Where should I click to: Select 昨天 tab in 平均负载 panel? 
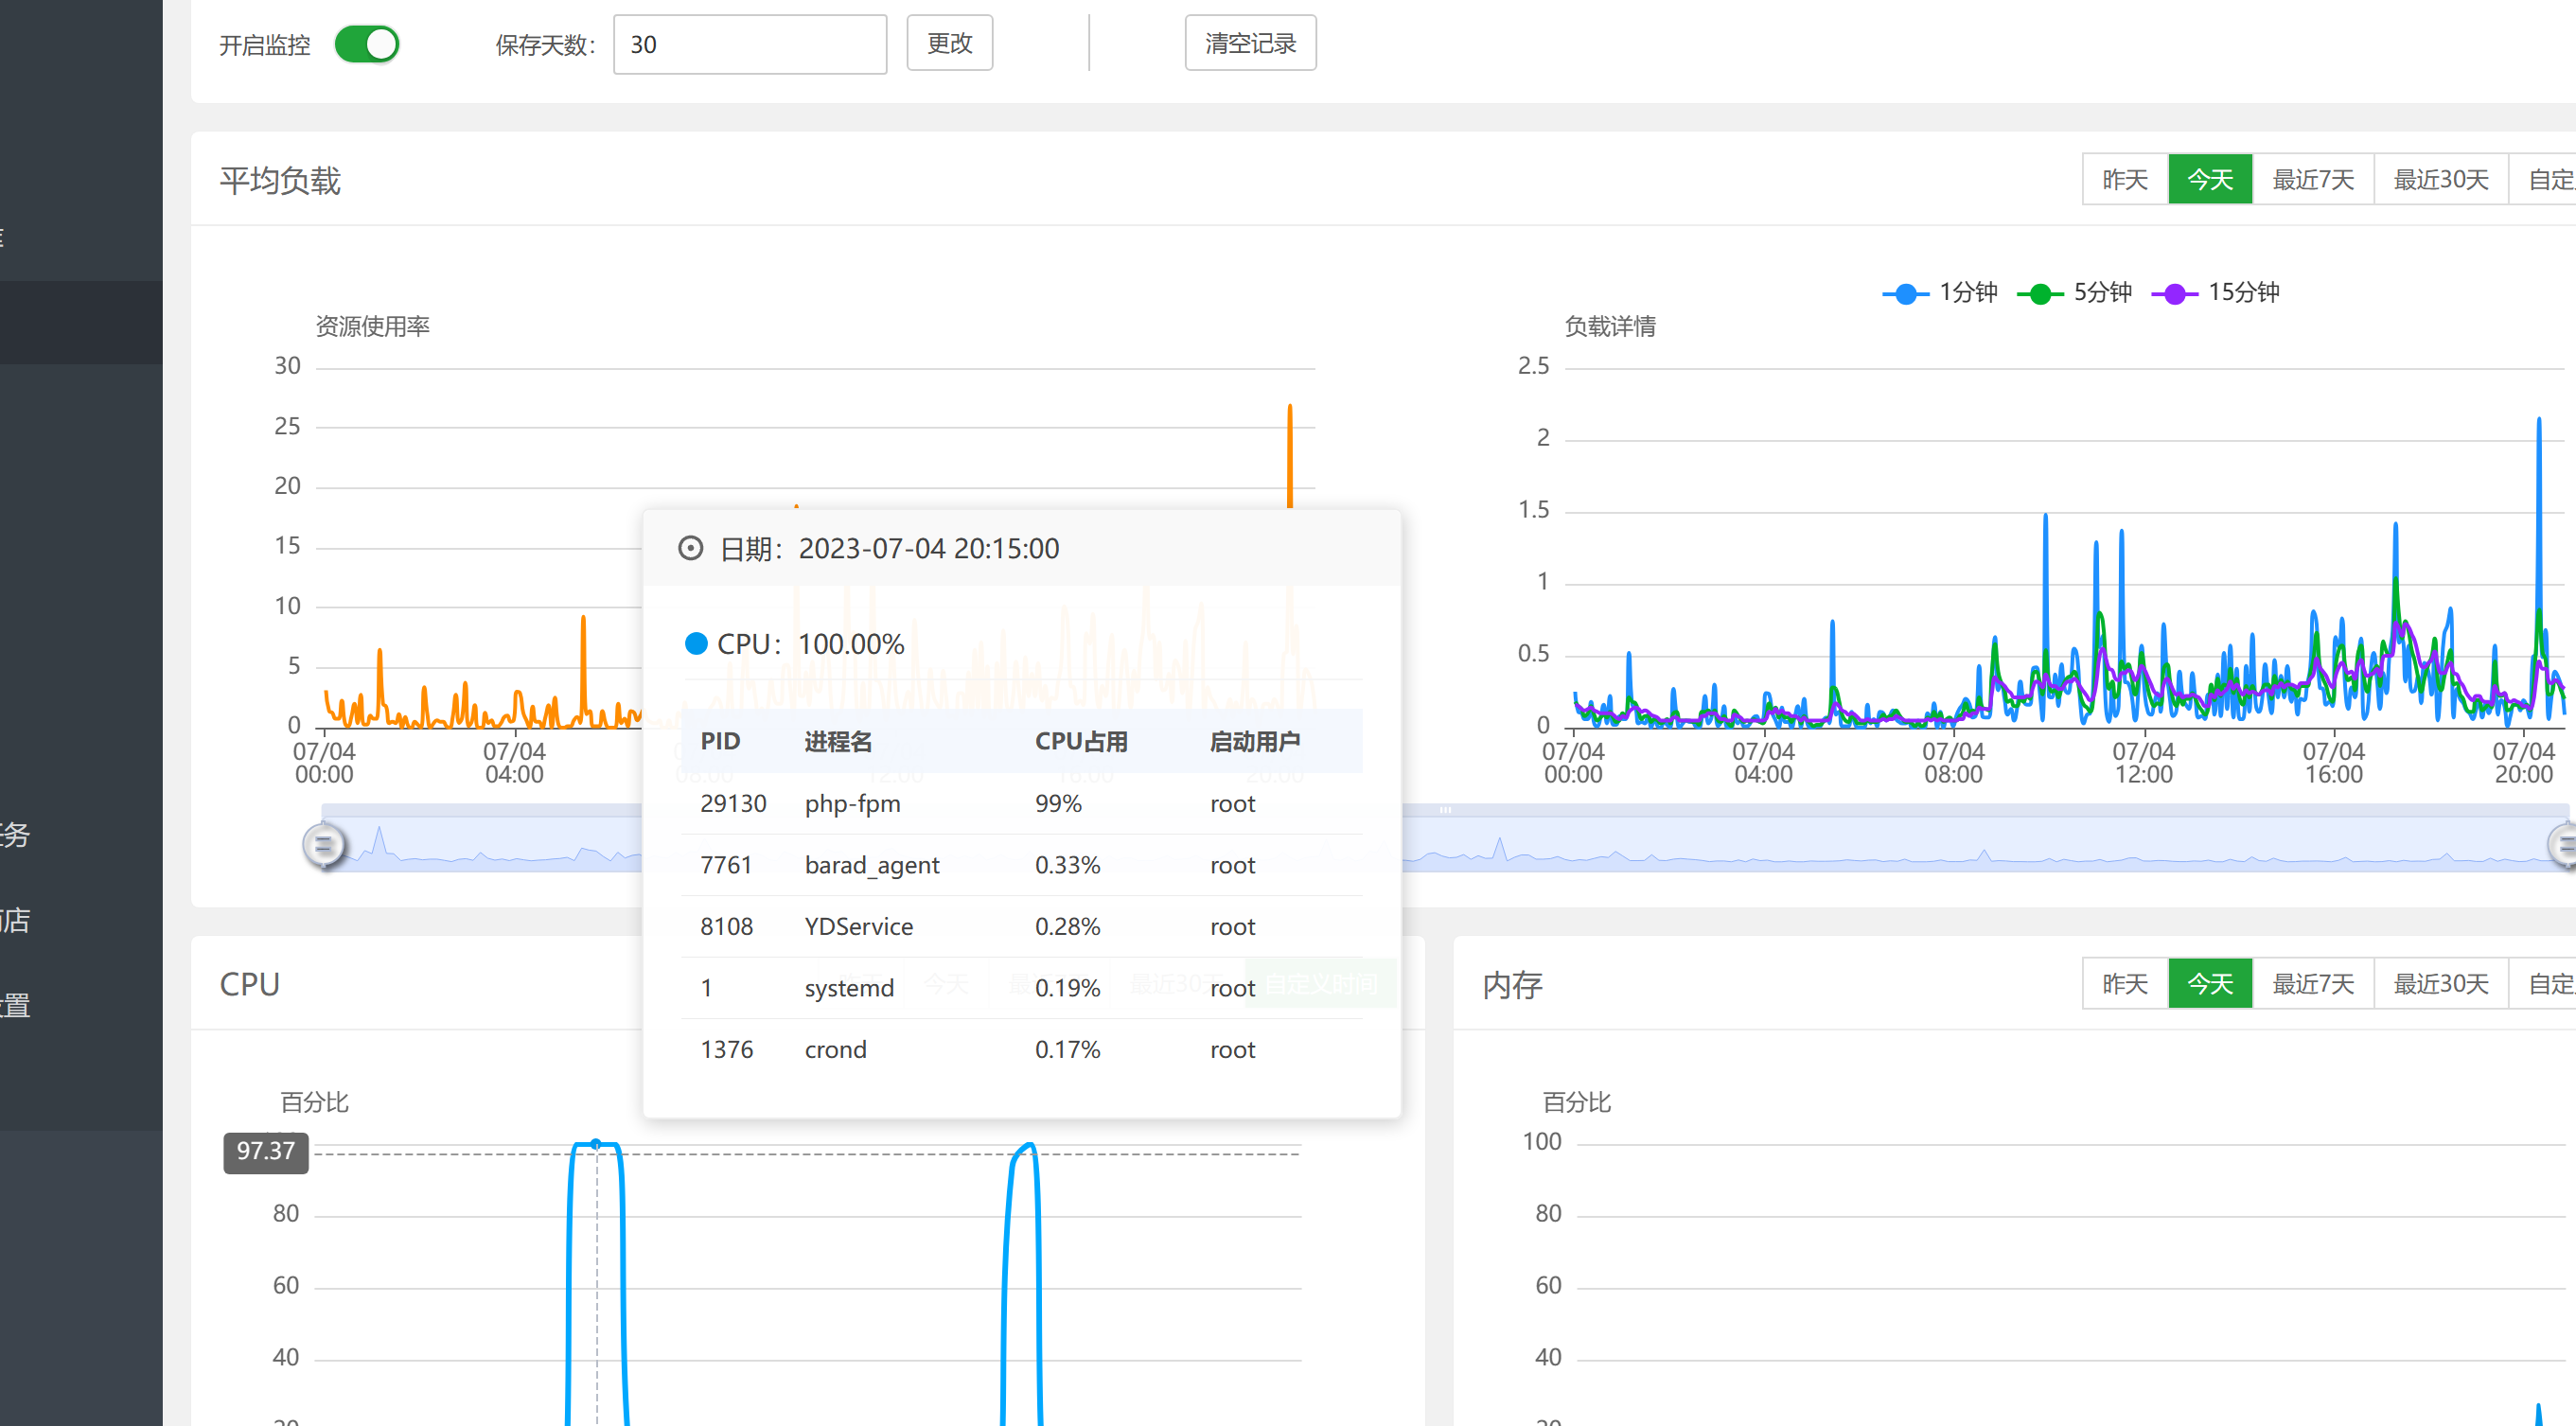pyautogui.click(x=2125, y=179)
